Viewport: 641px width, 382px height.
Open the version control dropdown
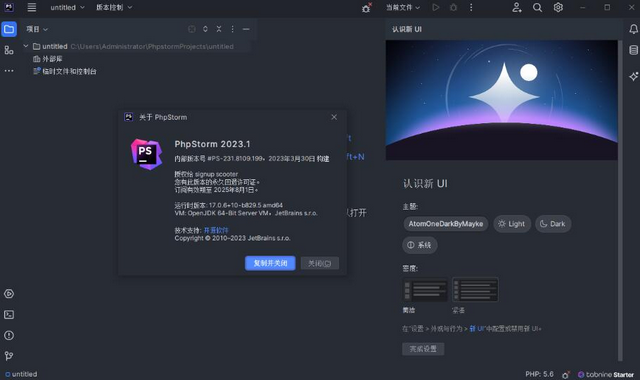click(114, 7)
